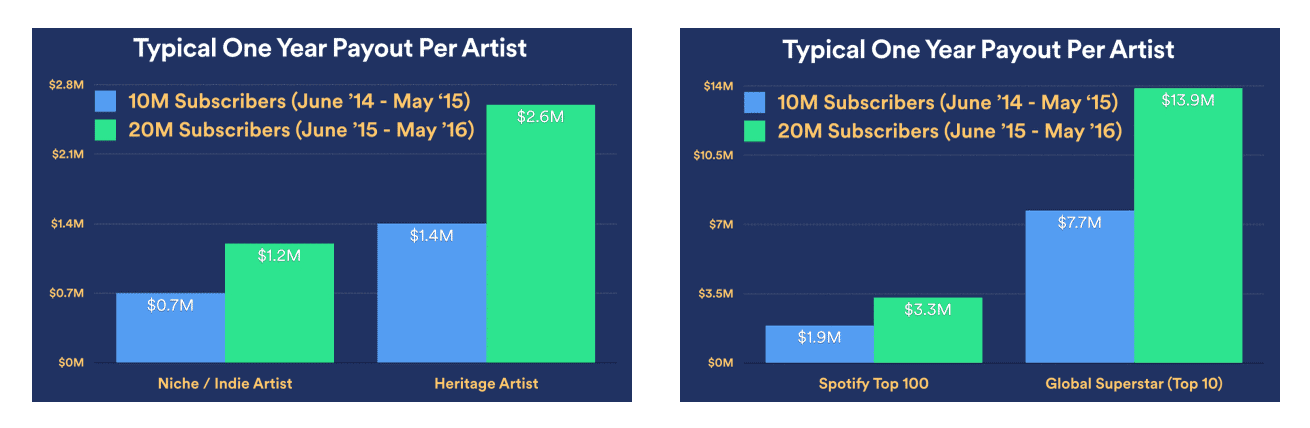Image resolution: width=1310 pixels, height=428 pixels.
Task: Click the blue $1.9M Spotify Top 100 bar
Action: point(819,343)
